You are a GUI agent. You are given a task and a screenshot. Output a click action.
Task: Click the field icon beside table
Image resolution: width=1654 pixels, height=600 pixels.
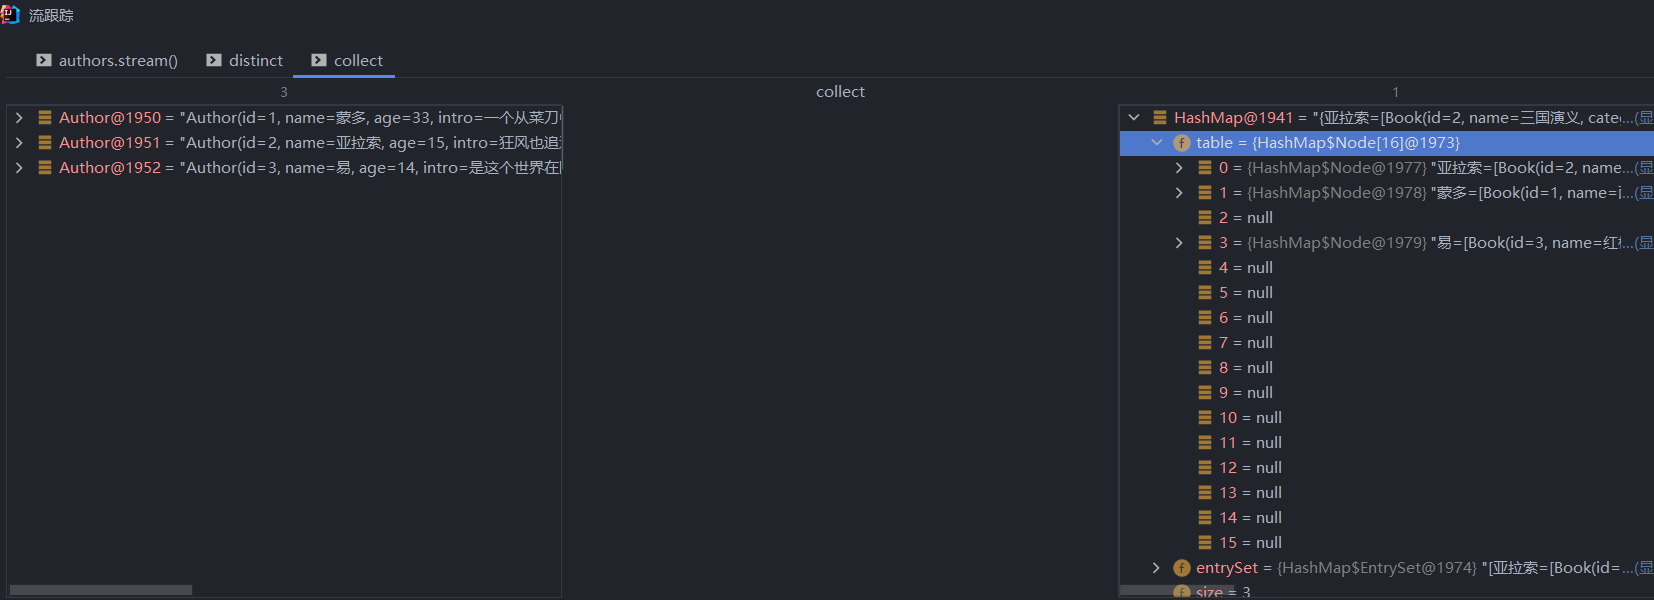1182,143
